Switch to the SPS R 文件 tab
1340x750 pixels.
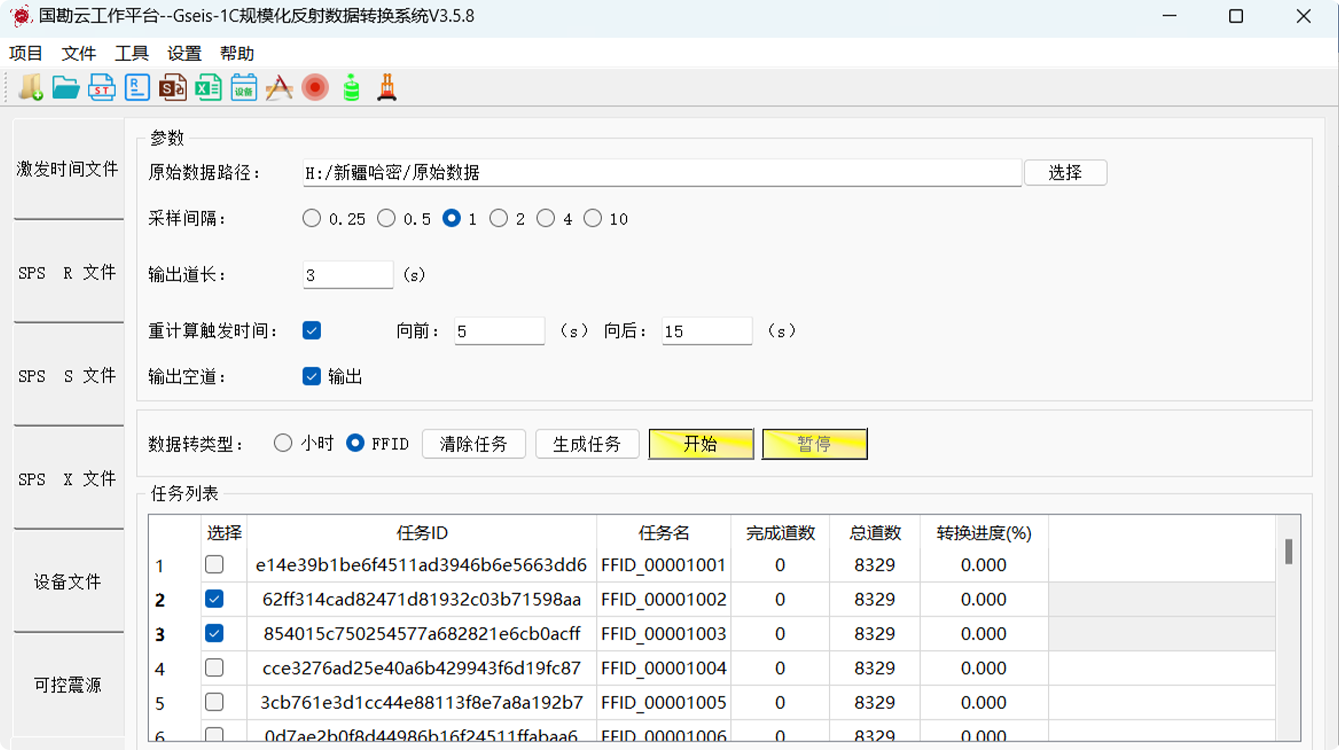pyautogui.click(x=68, y=272)
